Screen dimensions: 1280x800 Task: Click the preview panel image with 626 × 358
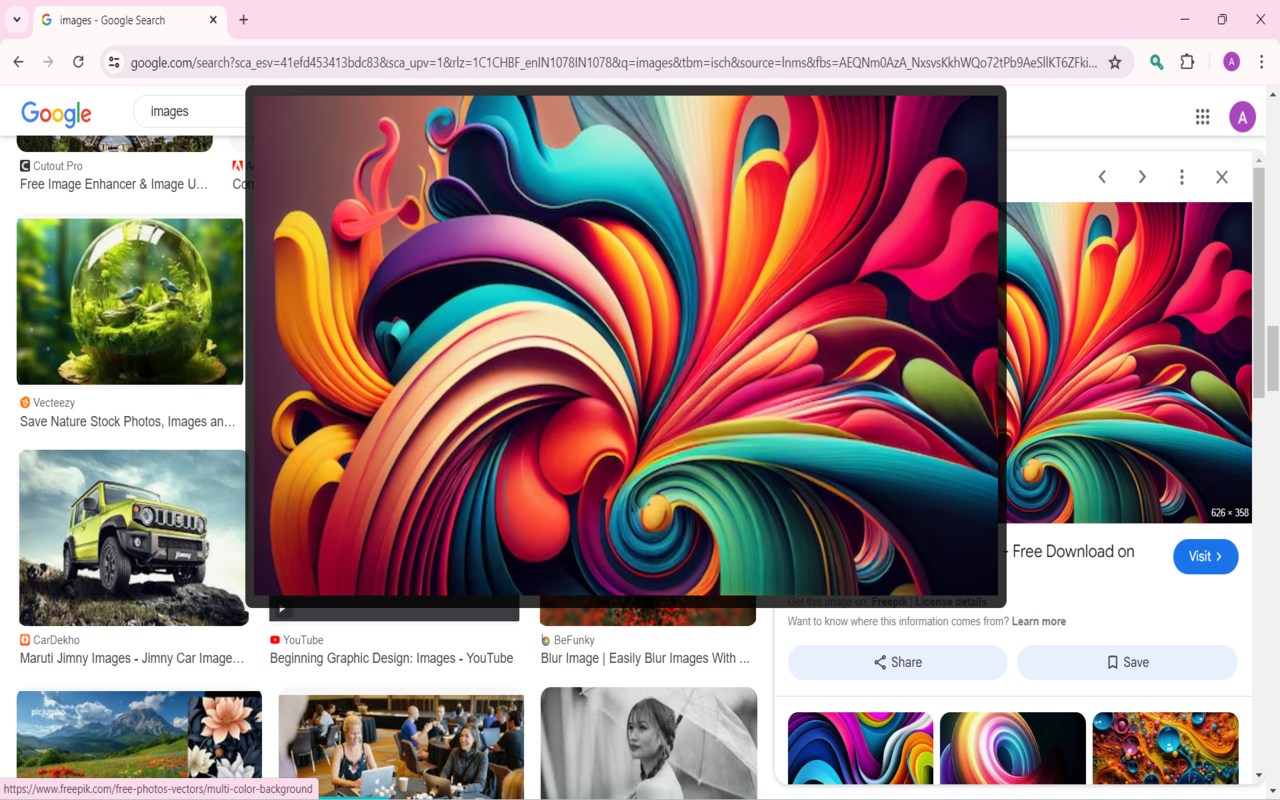click(x=1129, y=362)
